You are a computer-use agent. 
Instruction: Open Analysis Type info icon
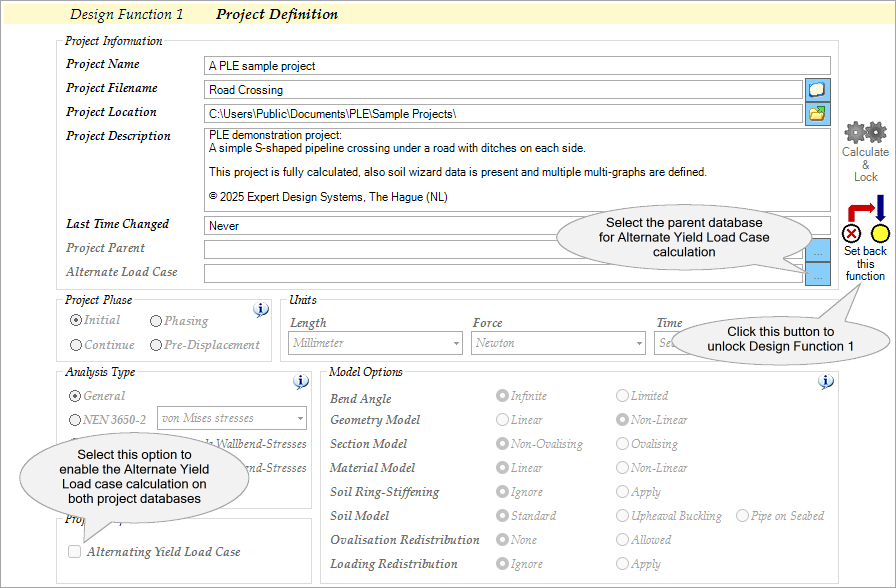coord(301,382)
